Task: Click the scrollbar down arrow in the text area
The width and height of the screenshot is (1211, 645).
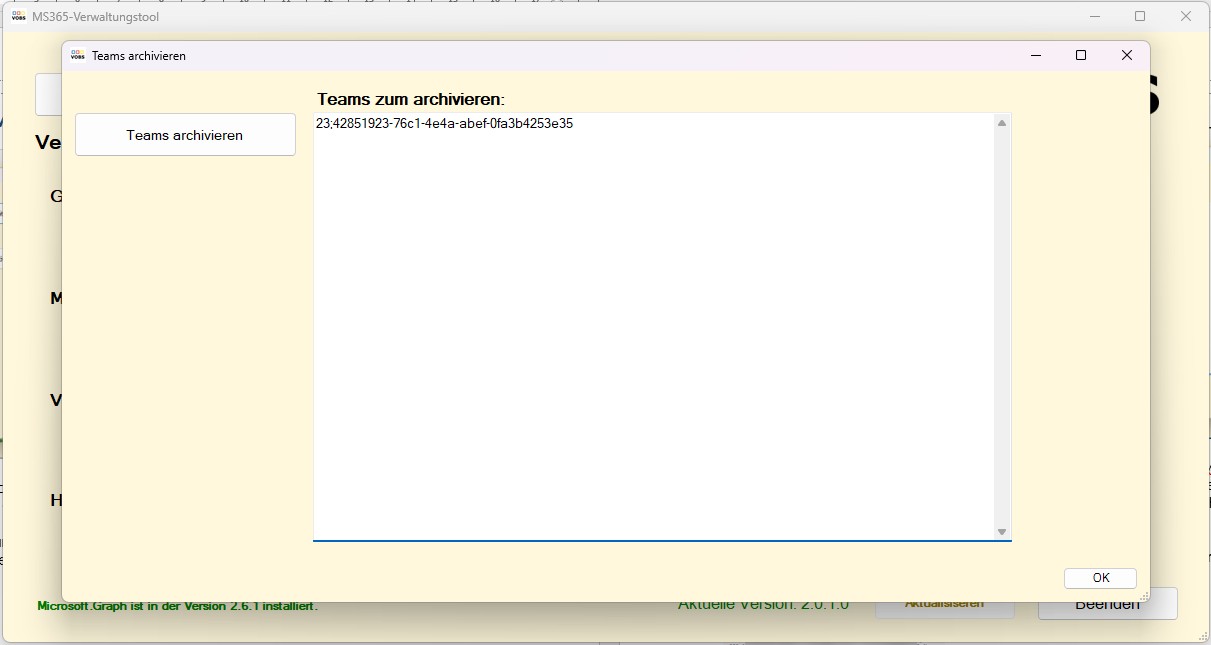Action: [x=1002, y=532]
